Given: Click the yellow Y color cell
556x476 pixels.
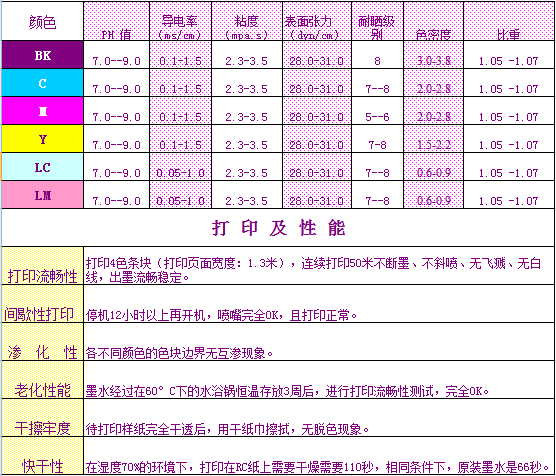Looking at the screenshot, I should tap(43, 139).
